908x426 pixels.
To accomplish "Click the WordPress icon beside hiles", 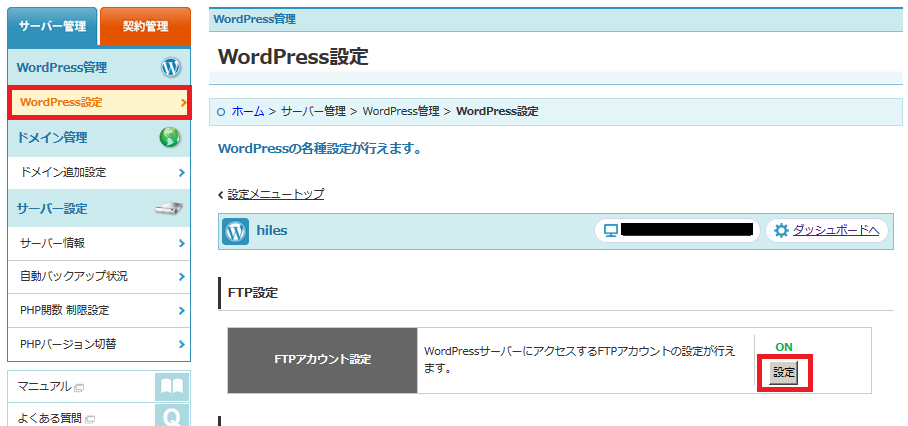I will pyautogui.click(x=235, y=232).
